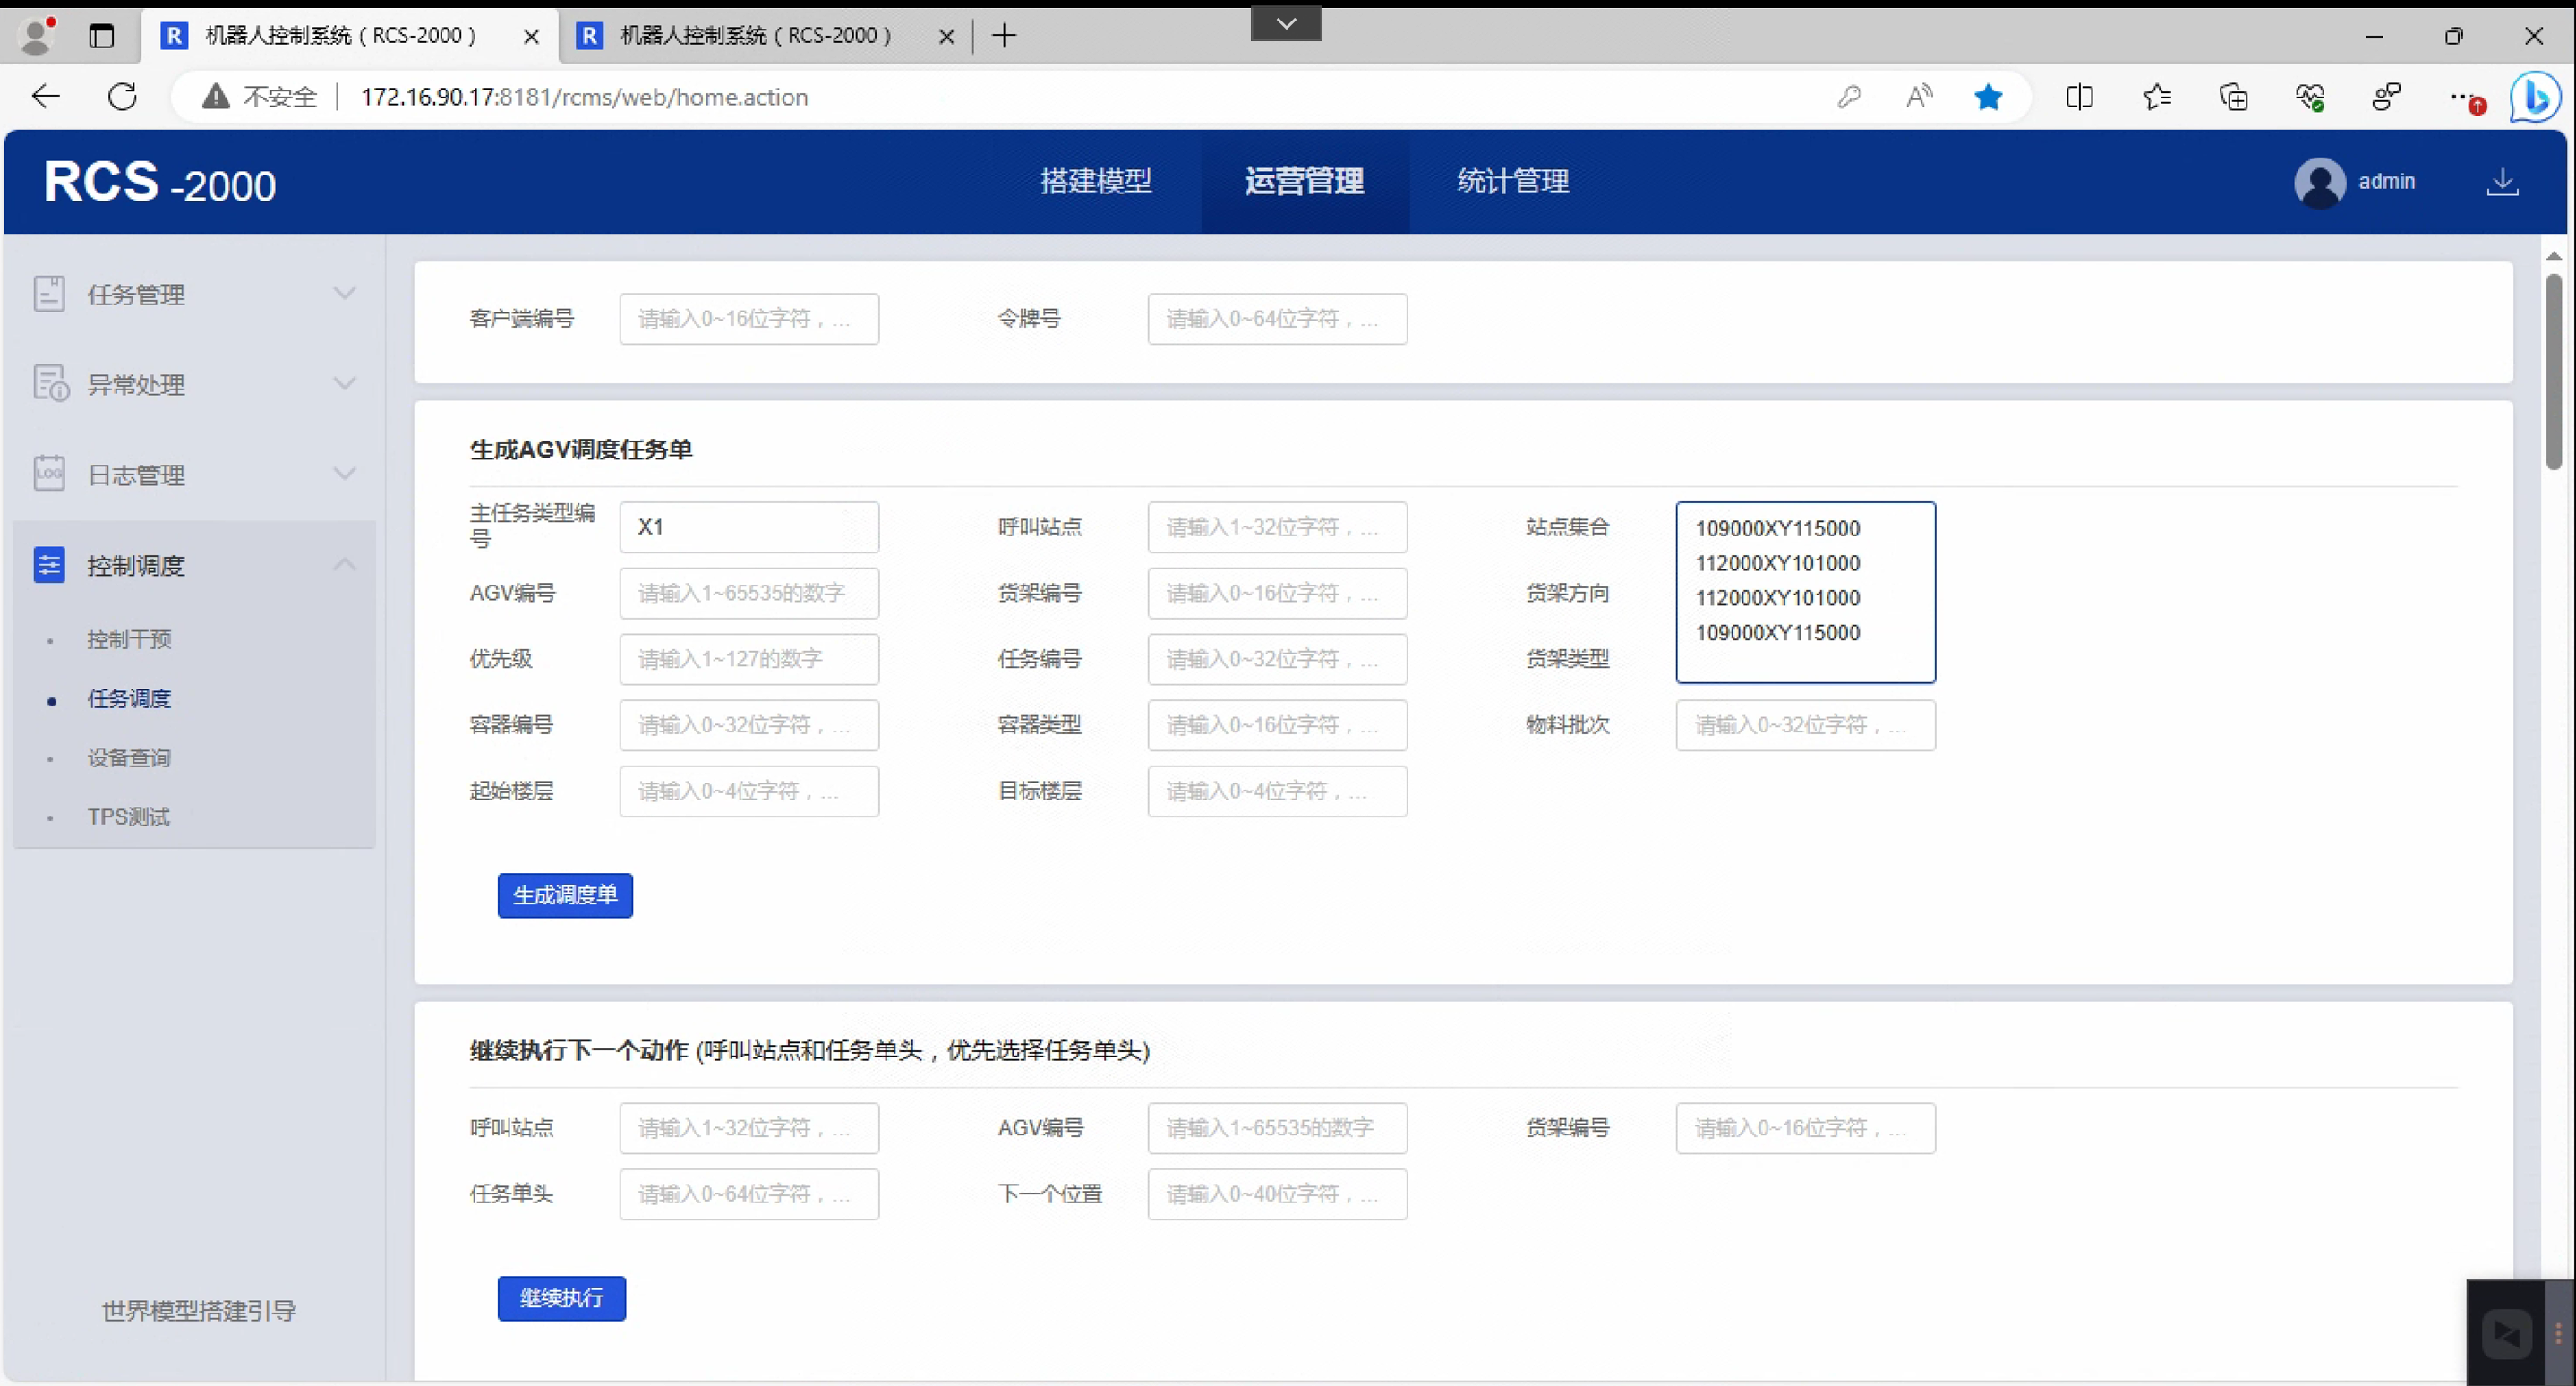Click the admin user avatar

pyautogui.click(x=2319, y=182)
